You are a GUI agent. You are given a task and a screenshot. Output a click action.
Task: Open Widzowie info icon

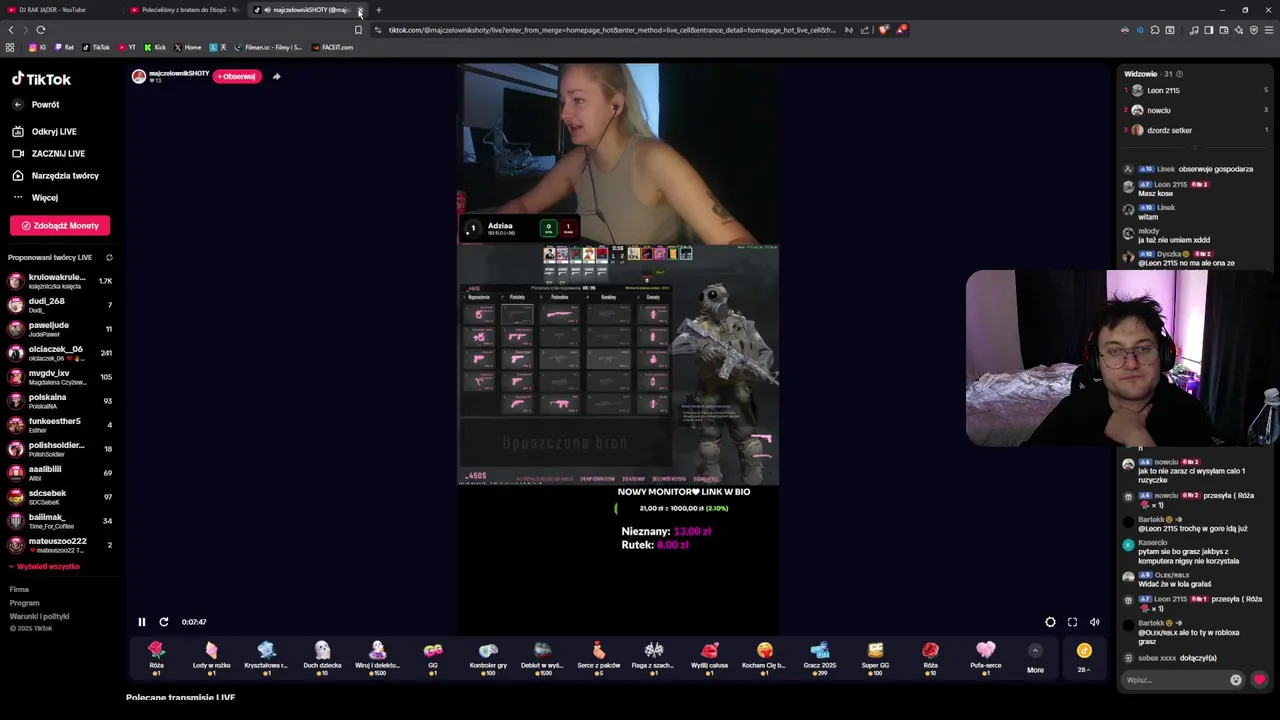click(1179, 74)
